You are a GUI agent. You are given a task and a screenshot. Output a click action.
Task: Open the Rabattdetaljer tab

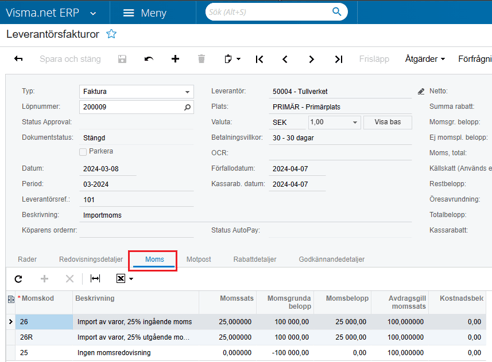click(255, 259)
